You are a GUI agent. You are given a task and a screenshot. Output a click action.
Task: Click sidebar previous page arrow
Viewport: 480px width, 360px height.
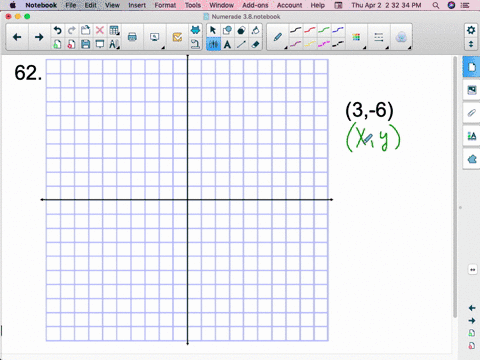coord(472,308)
